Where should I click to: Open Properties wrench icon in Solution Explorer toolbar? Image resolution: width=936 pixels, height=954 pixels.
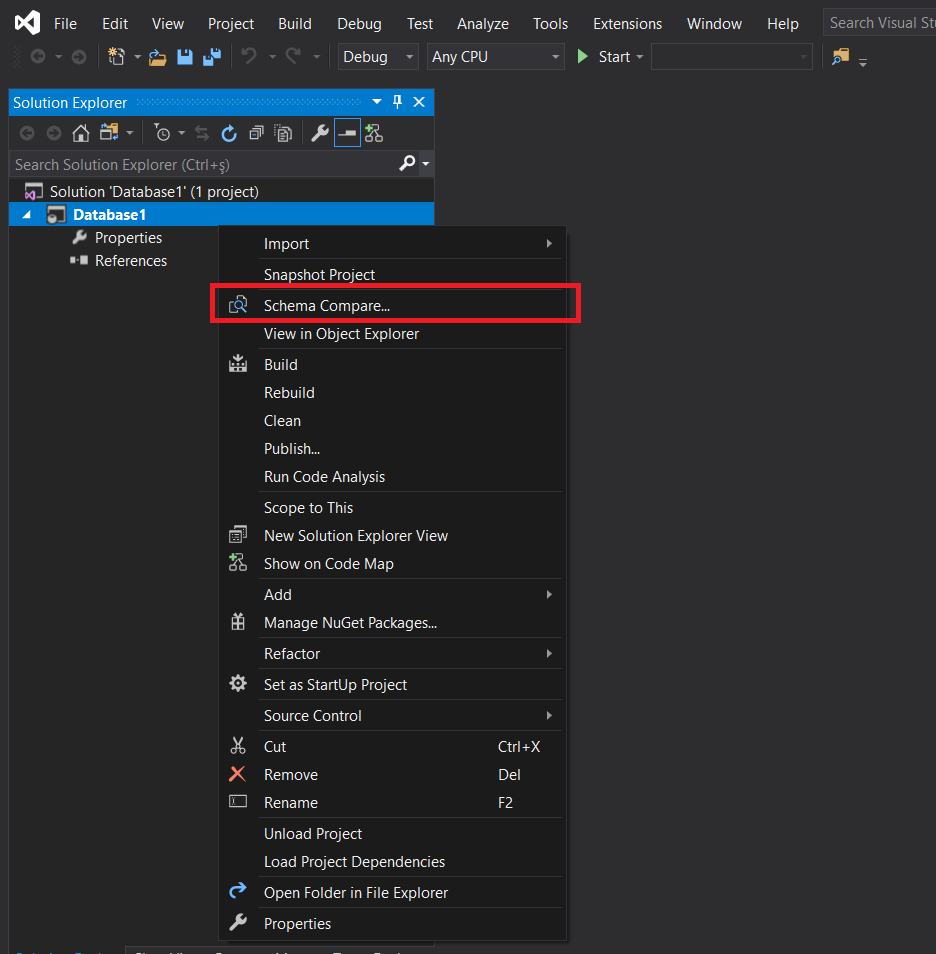[x=320, y=133]
